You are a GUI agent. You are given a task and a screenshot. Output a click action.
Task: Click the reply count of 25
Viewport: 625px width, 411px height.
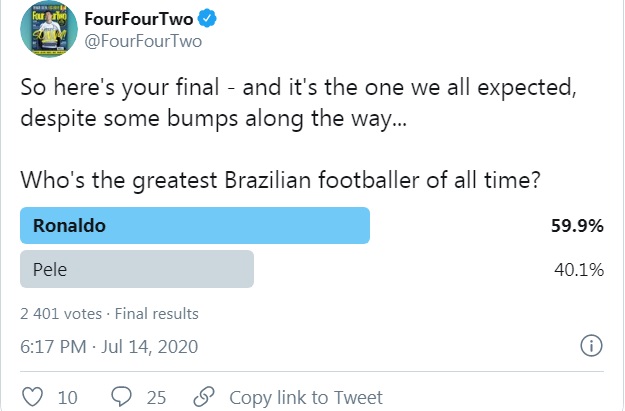click(x=156, y=397)
